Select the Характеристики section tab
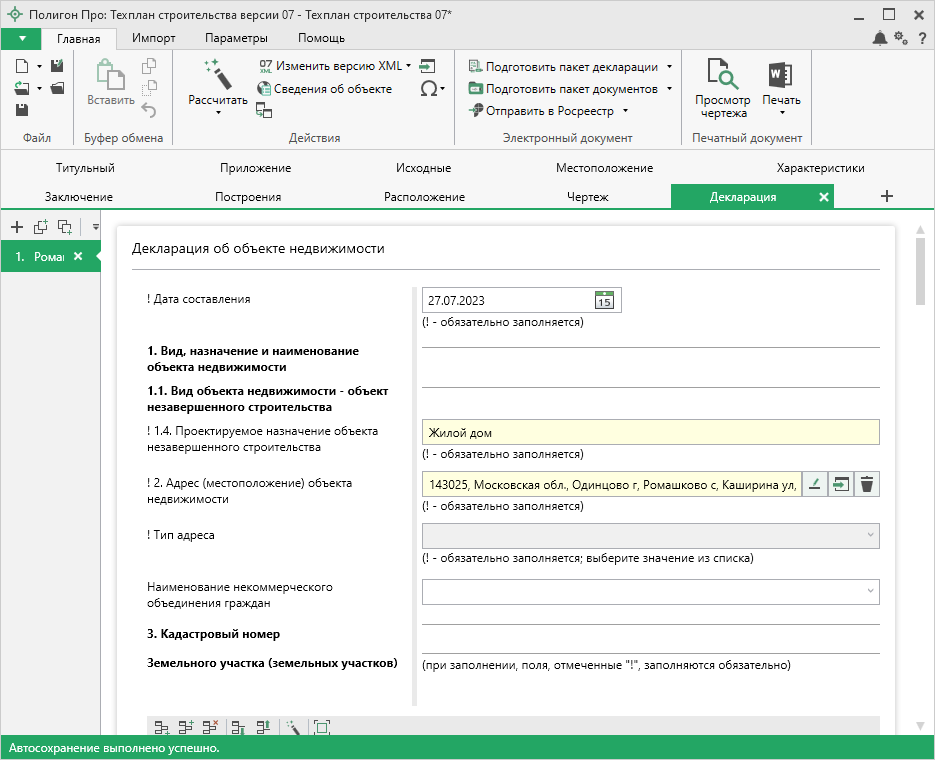The image size is (935, 760). click(820, 168)
